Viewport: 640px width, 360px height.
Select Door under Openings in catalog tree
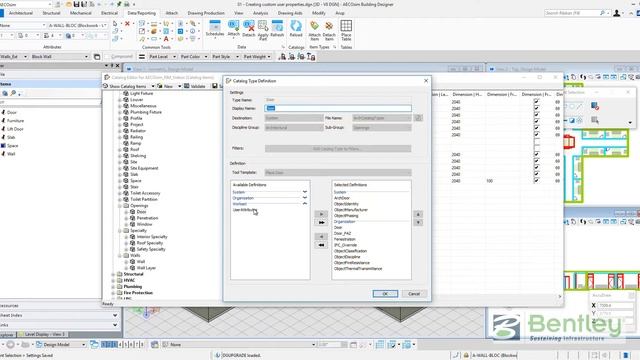click(x=141, y=212)
